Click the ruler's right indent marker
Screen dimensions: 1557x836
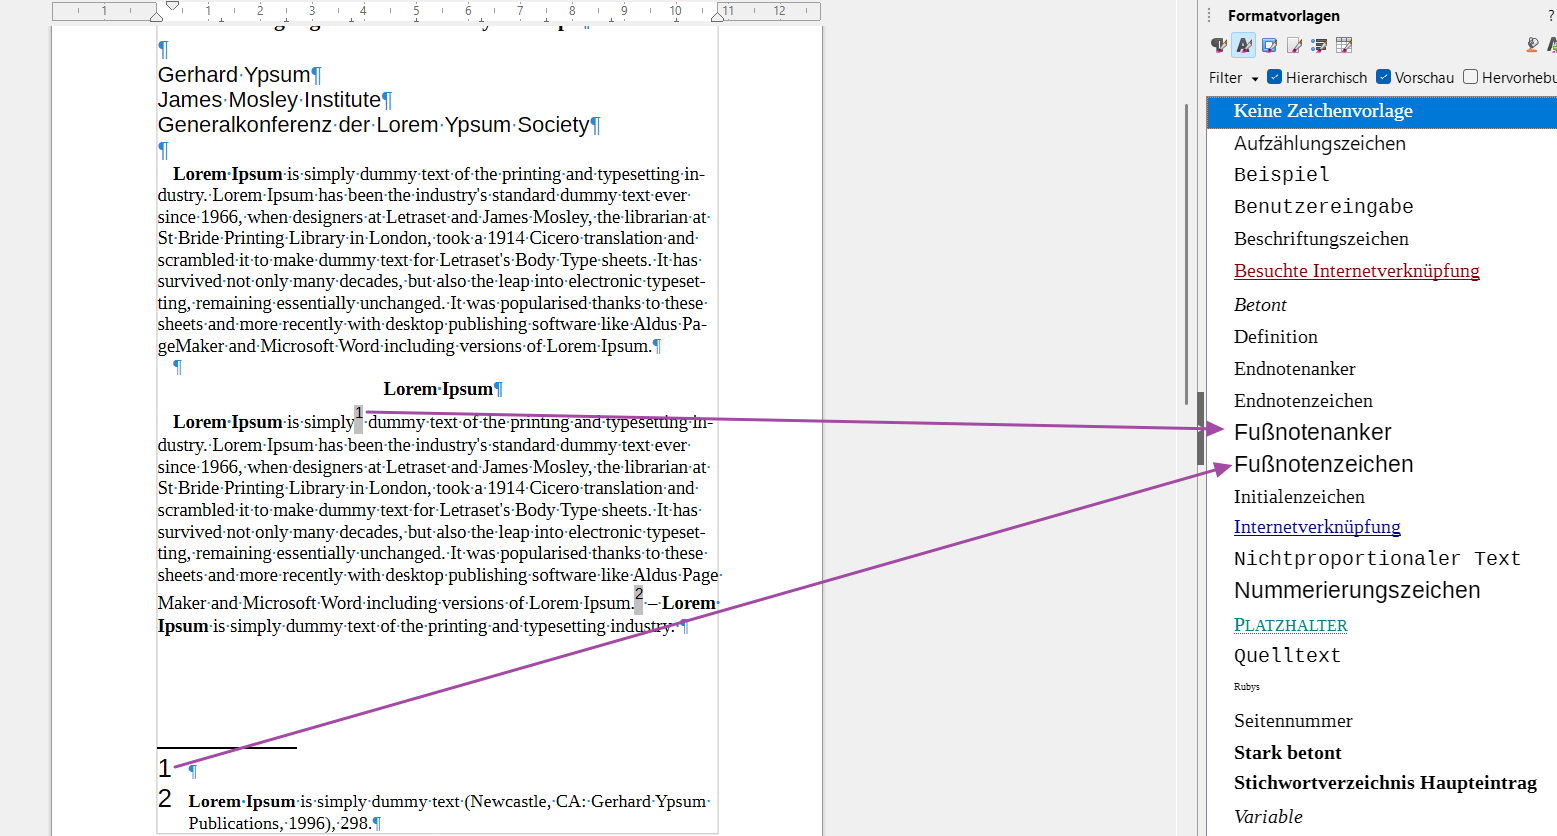click(x=717, y=16)
